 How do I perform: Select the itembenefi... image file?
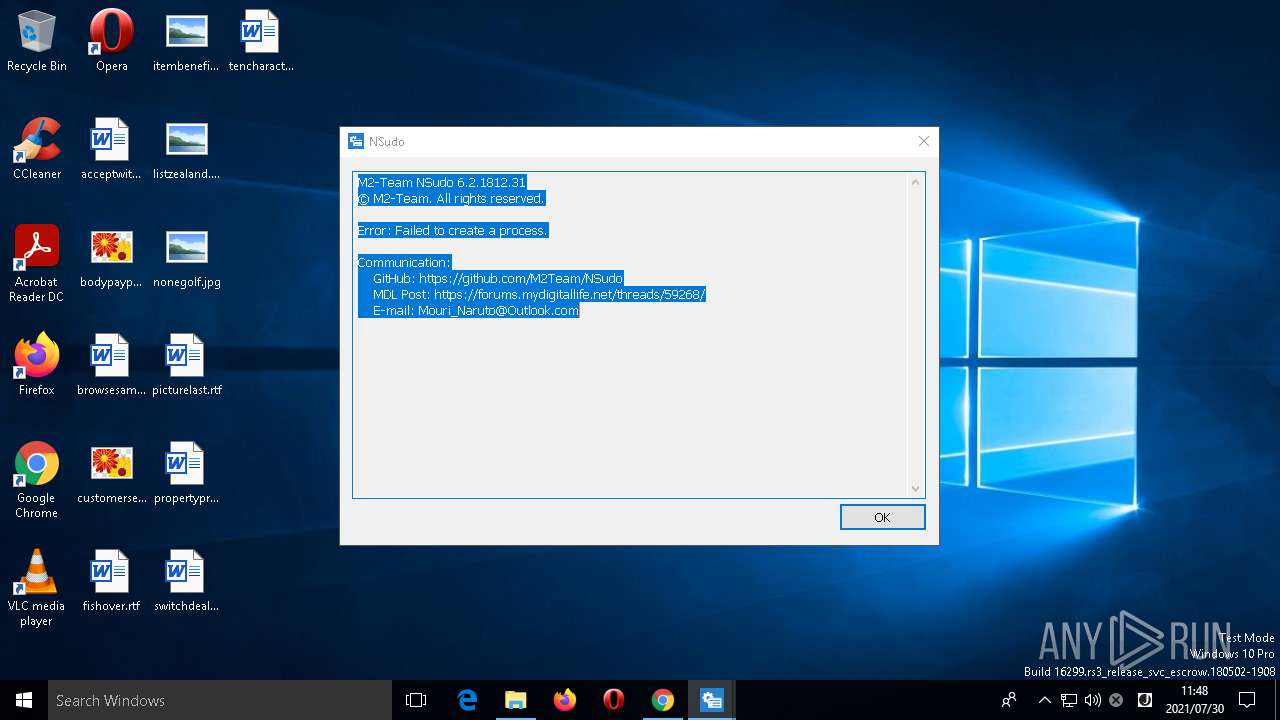[186, 42]
